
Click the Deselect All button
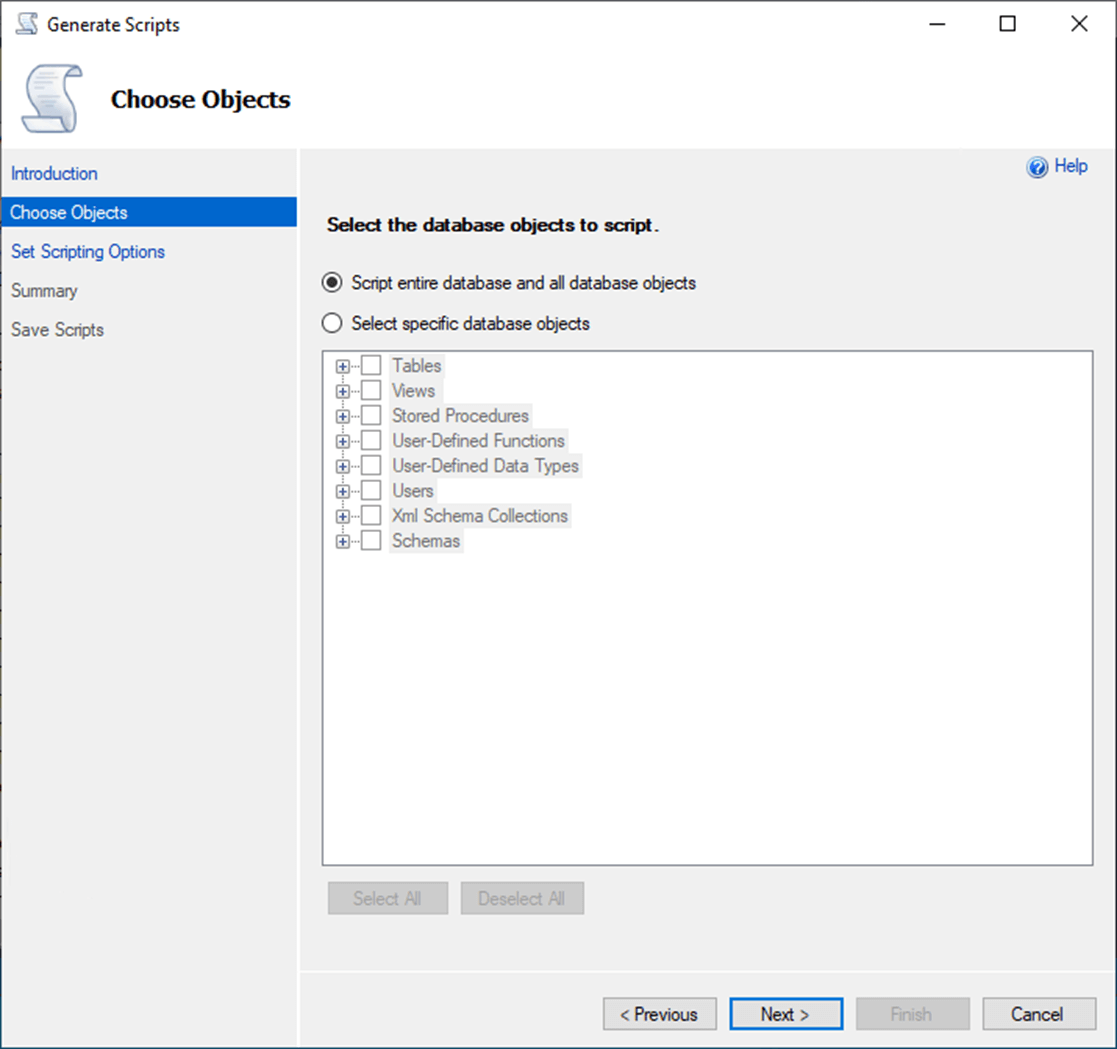pyautogui.click(x=522, y=898)
